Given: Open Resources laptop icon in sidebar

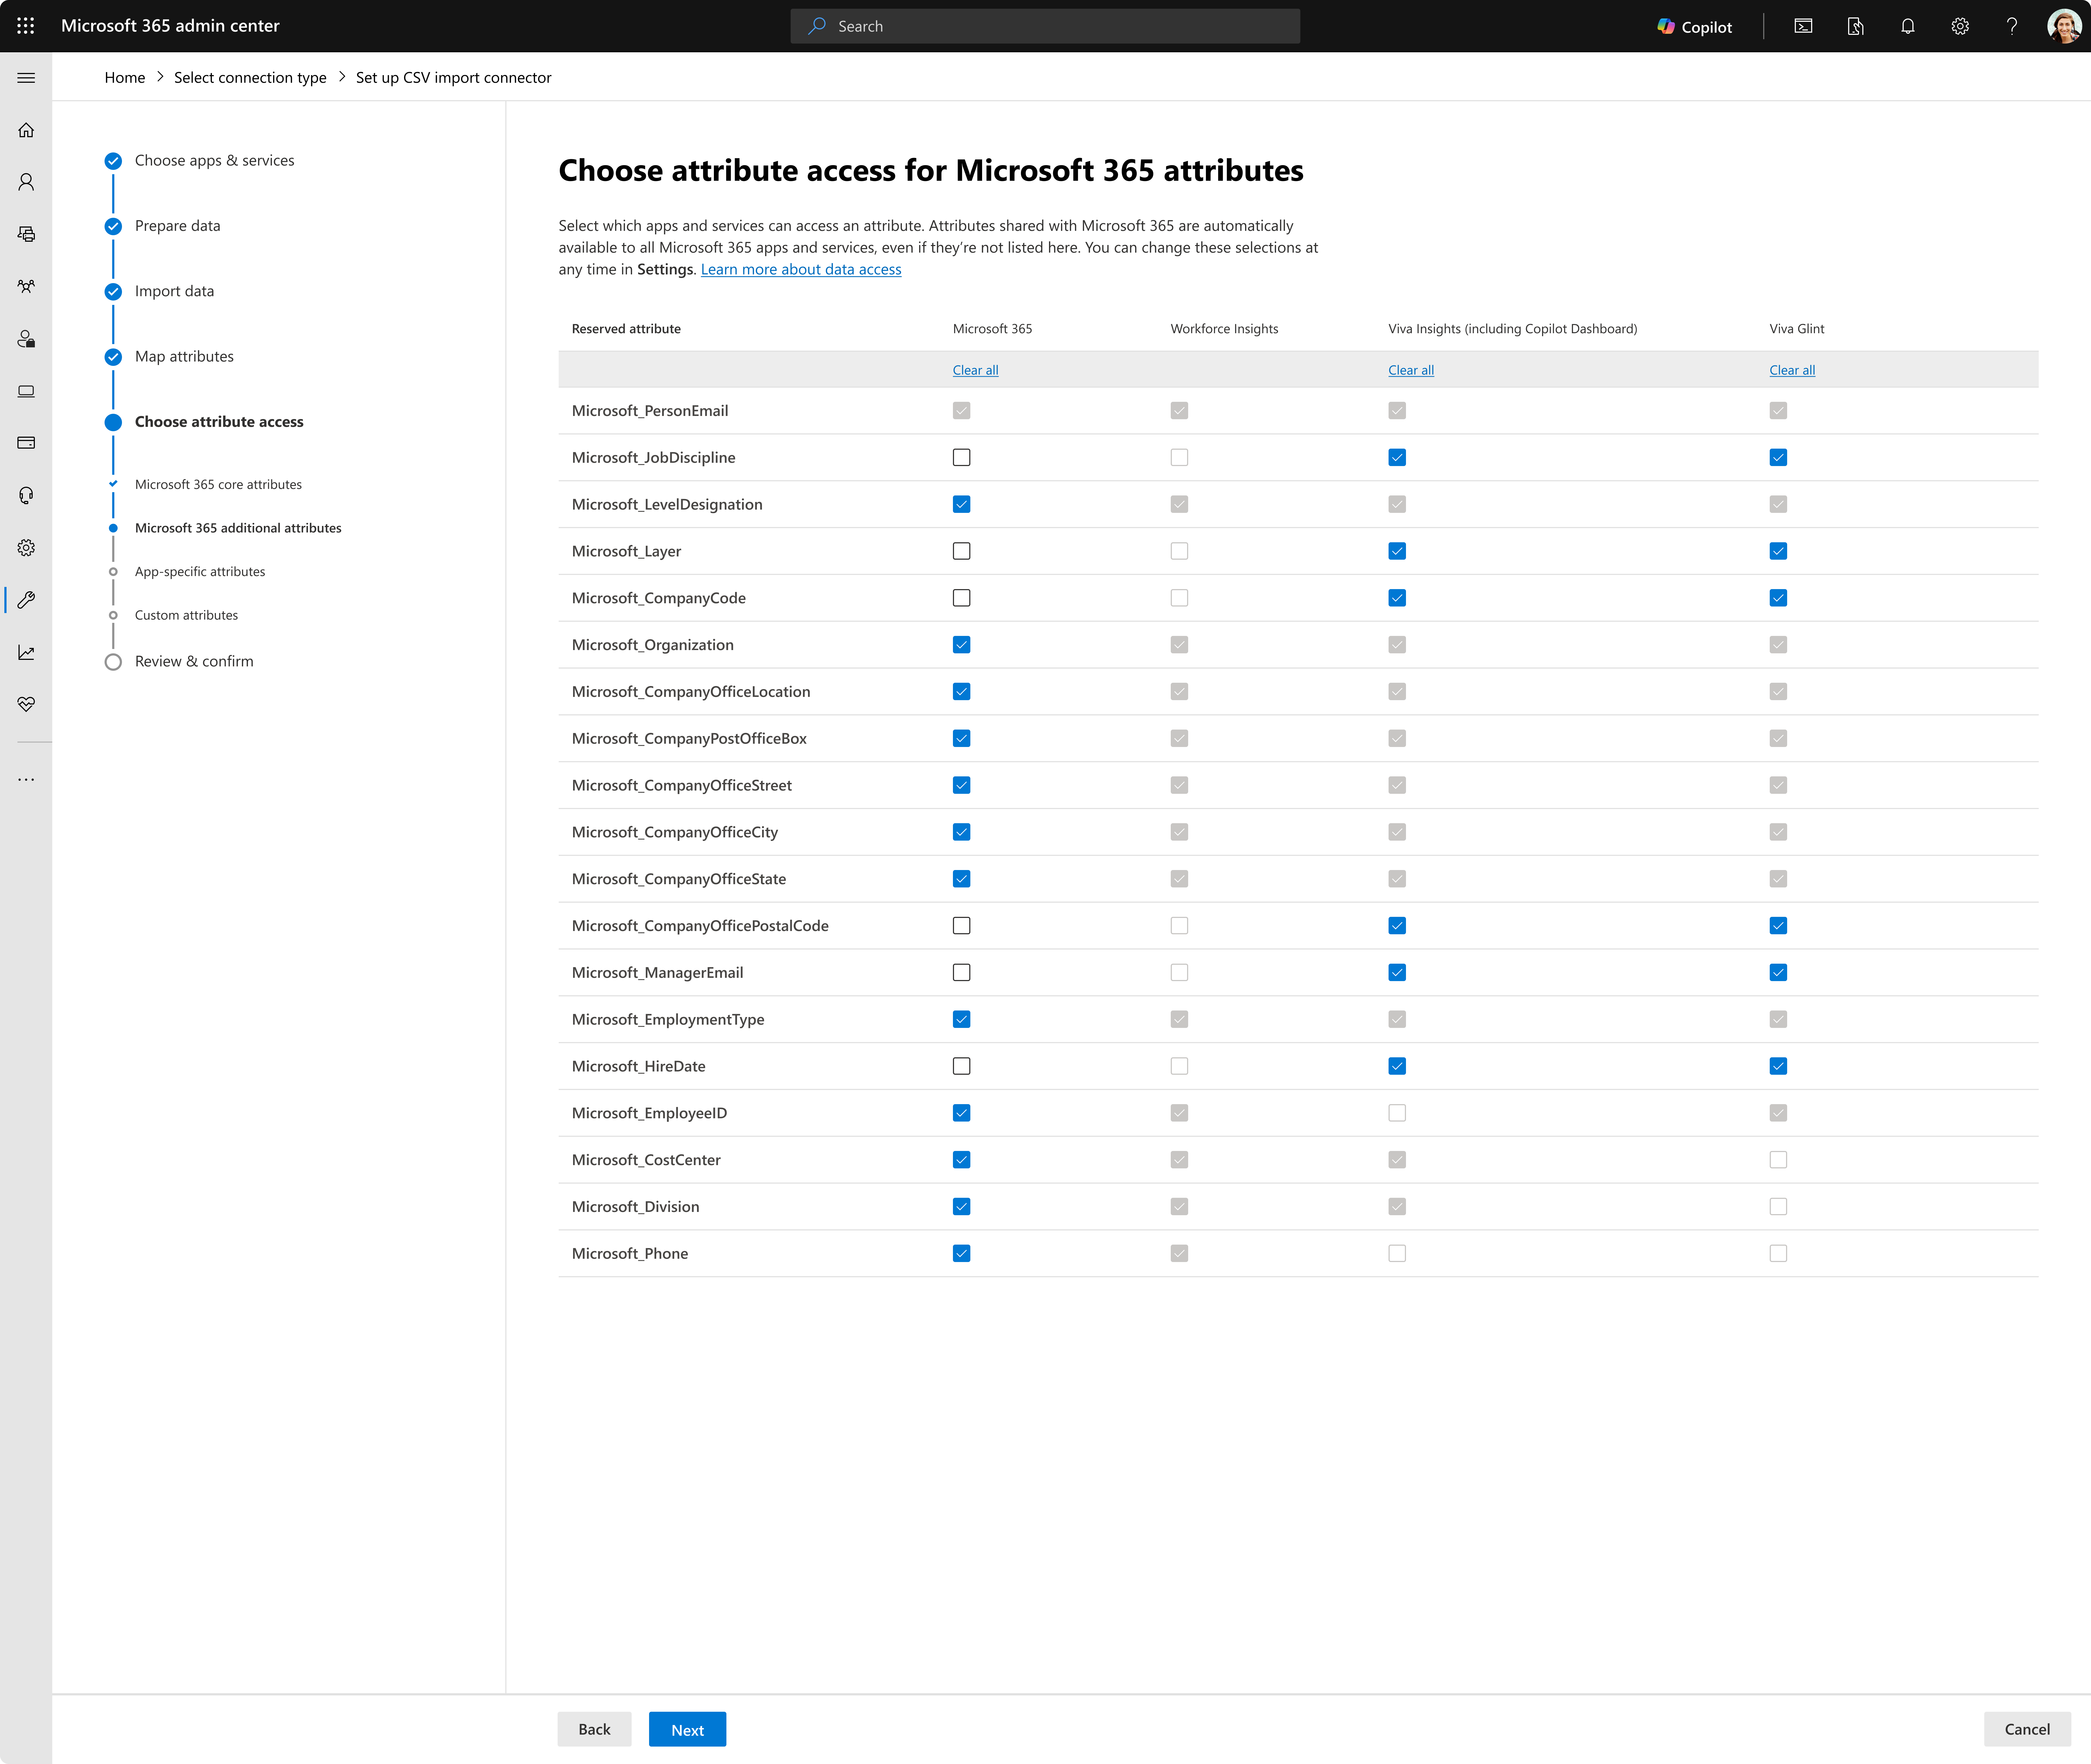Looking at the screenshot, I should click(x=26, y=391).
